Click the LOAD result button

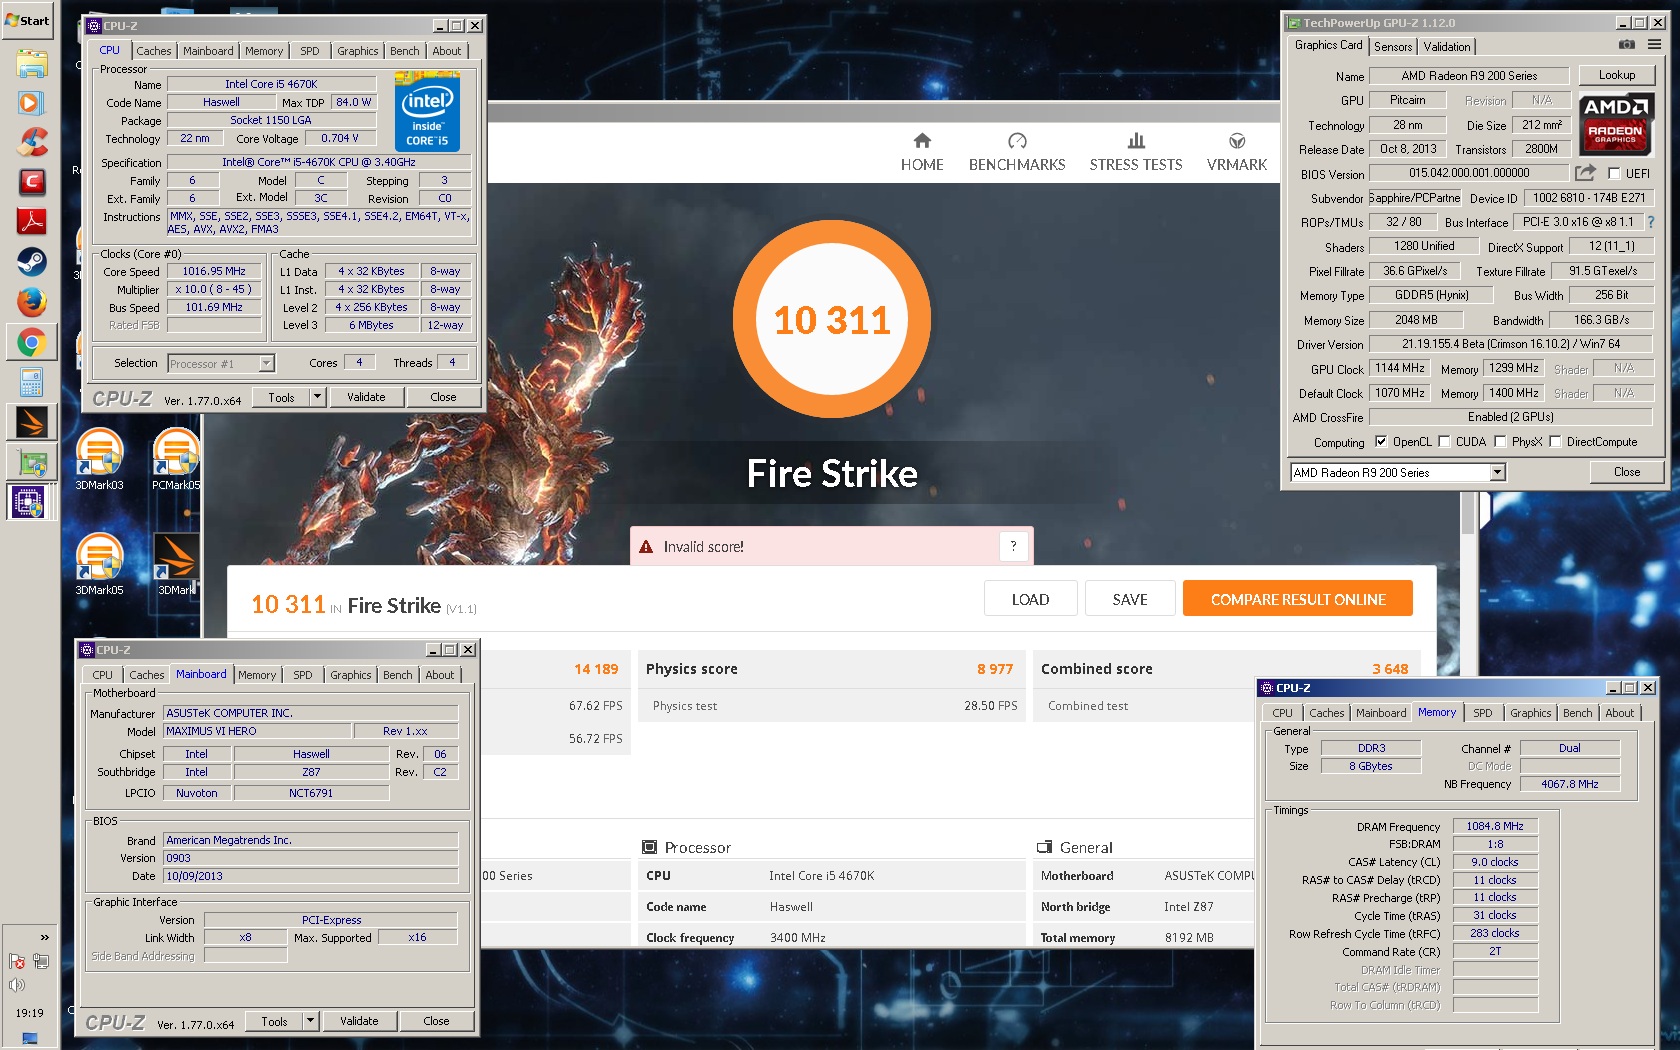1030,599
